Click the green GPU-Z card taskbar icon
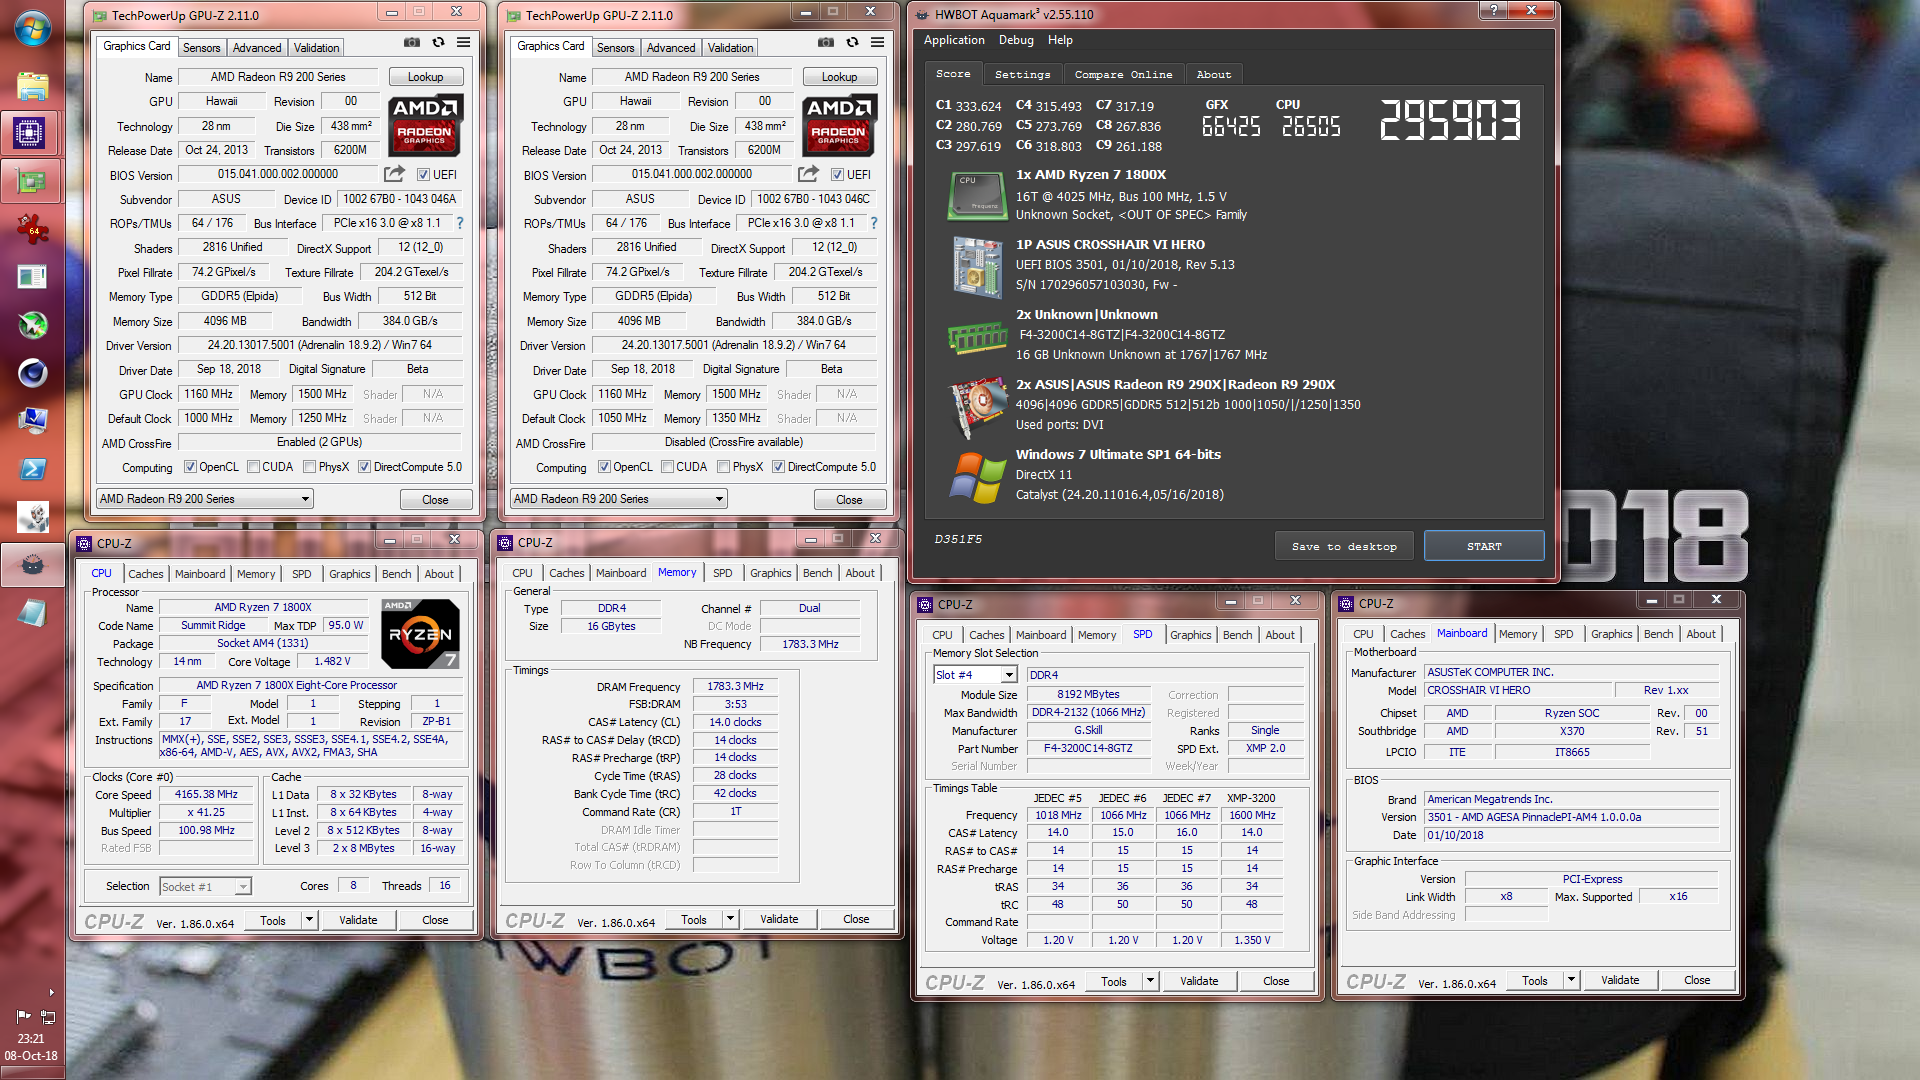Screen dimensions: 1920x1080 pos(32,181)
